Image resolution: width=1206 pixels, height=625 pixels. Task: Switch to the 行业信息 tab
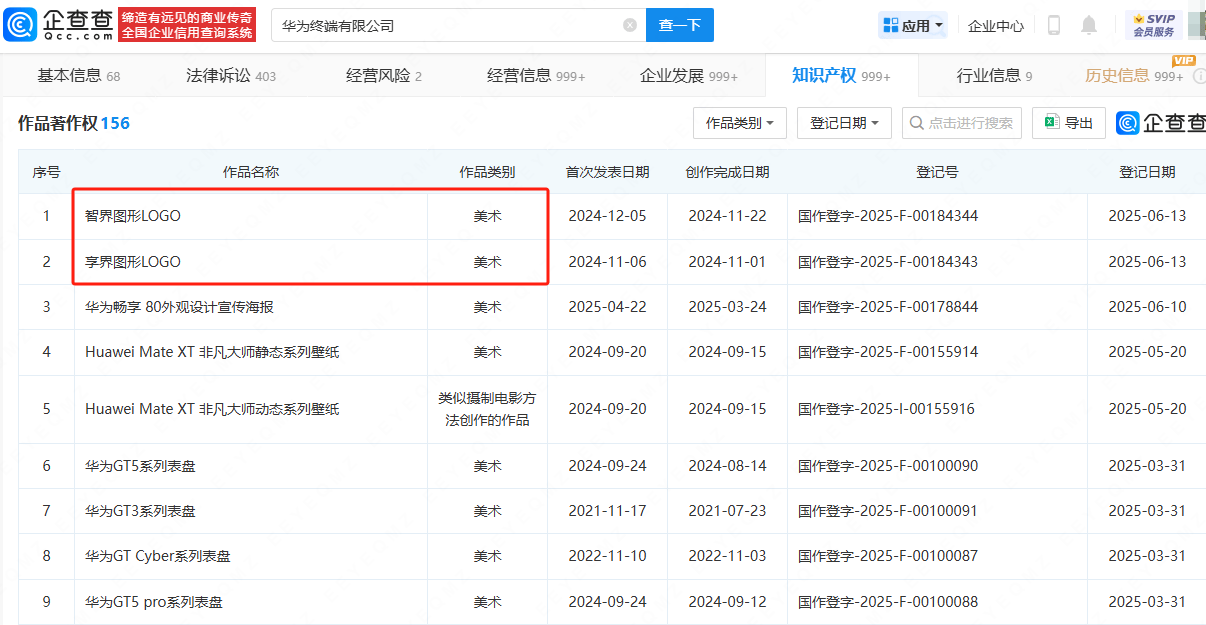click(x=994, y=76)
